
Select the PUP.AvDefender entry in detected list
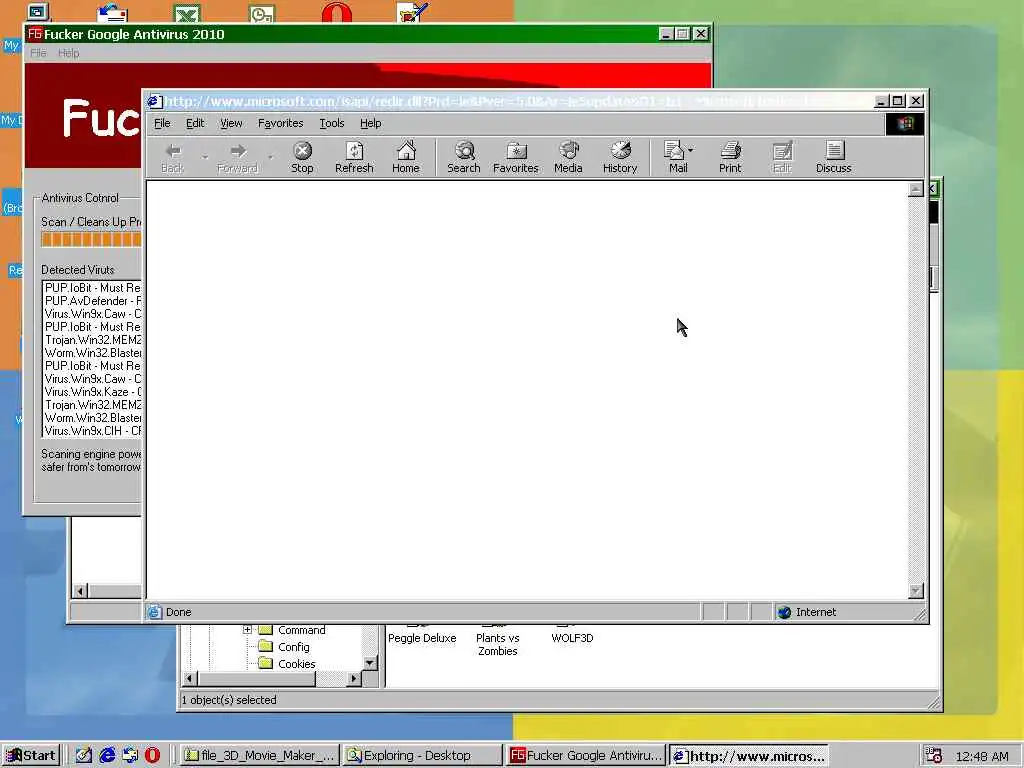(x=92, y=300)
